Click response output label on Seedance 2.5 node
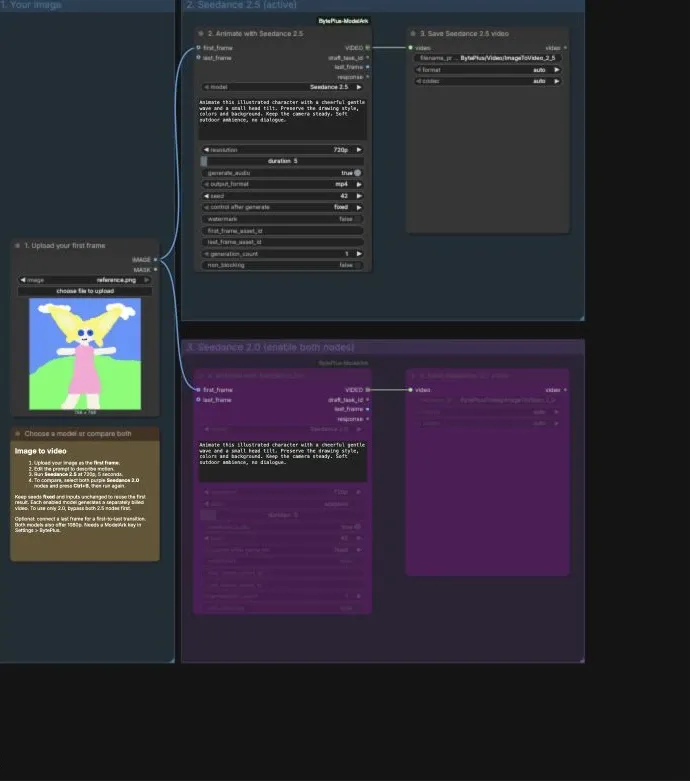Image resolution: width=690 pixels, height=781 pixels. [x=350, y=77]
